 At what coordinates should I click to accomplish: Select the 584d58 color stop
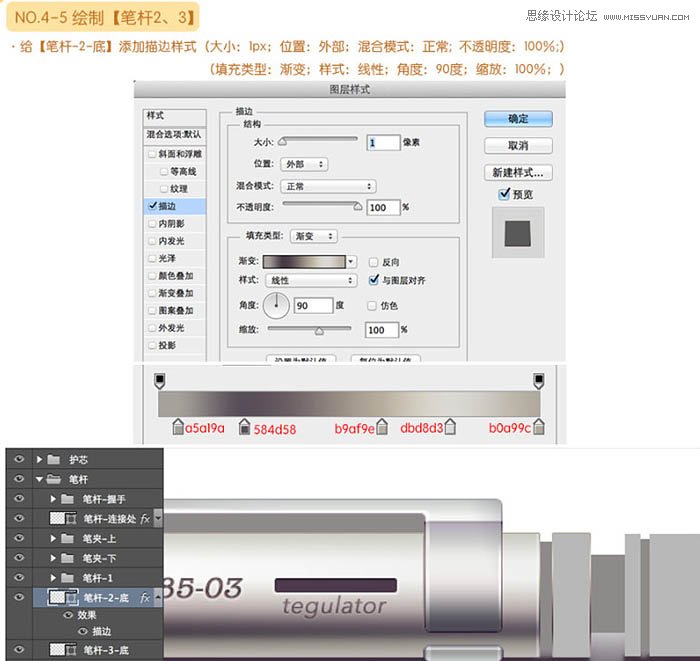244,427
